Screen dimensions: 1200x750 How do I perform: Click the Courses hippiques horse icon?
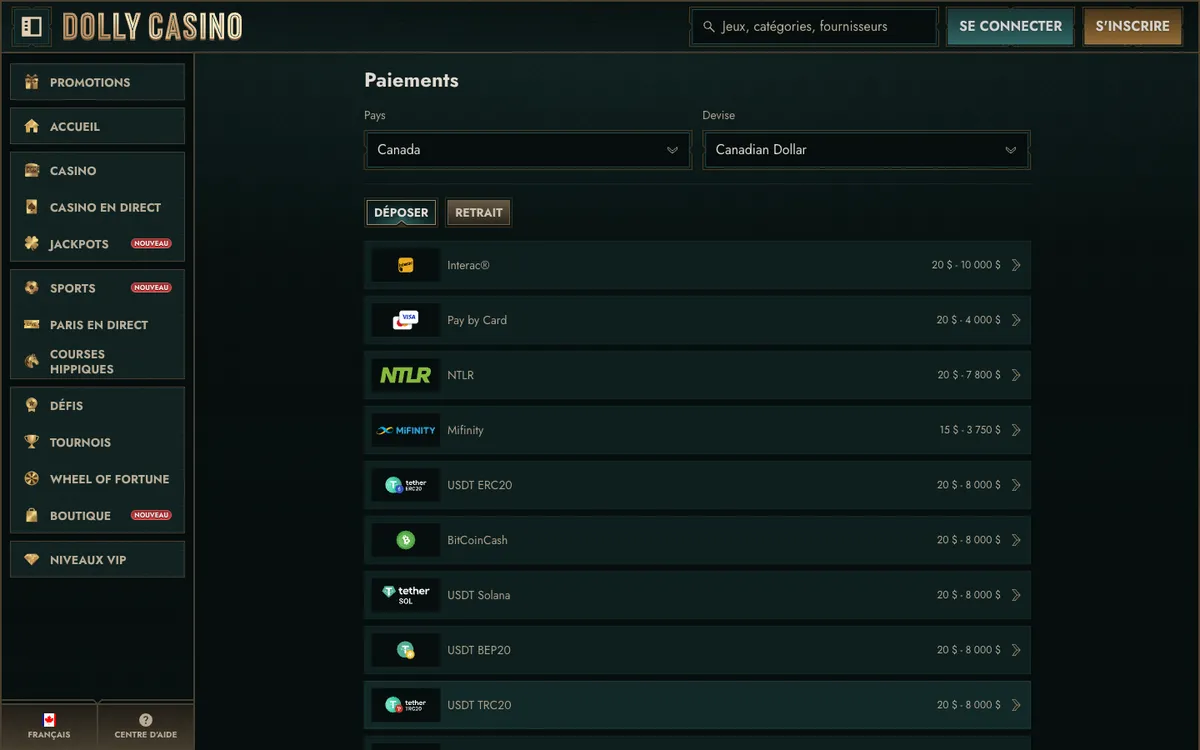[32, 361]
